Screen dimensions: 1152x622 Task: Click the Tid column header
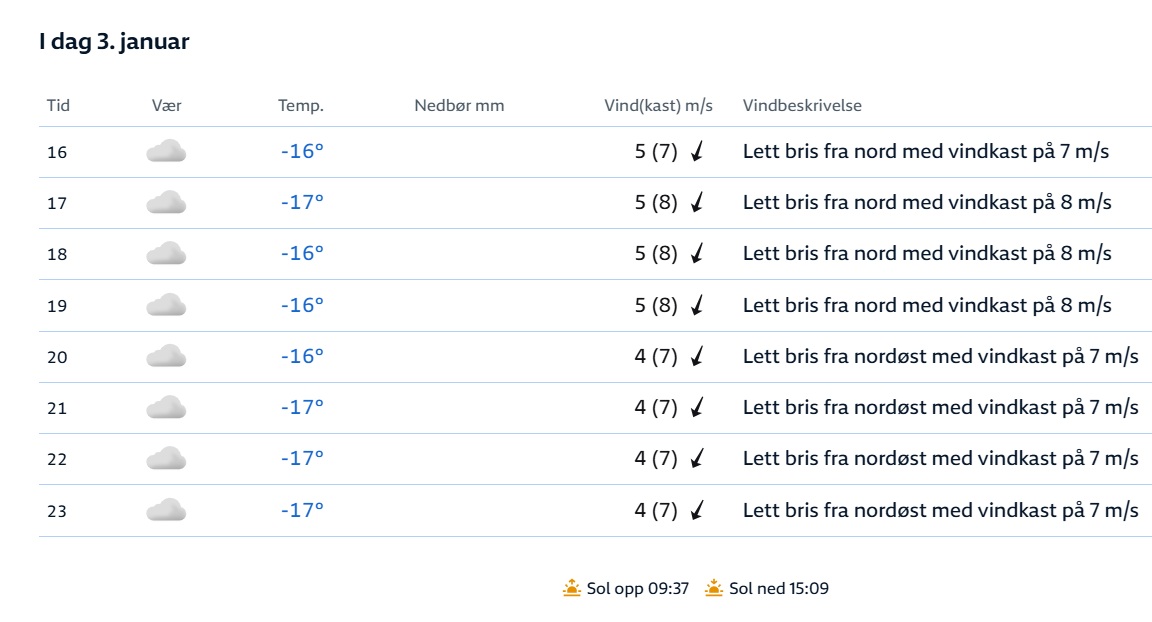click(x=58, y=105)
